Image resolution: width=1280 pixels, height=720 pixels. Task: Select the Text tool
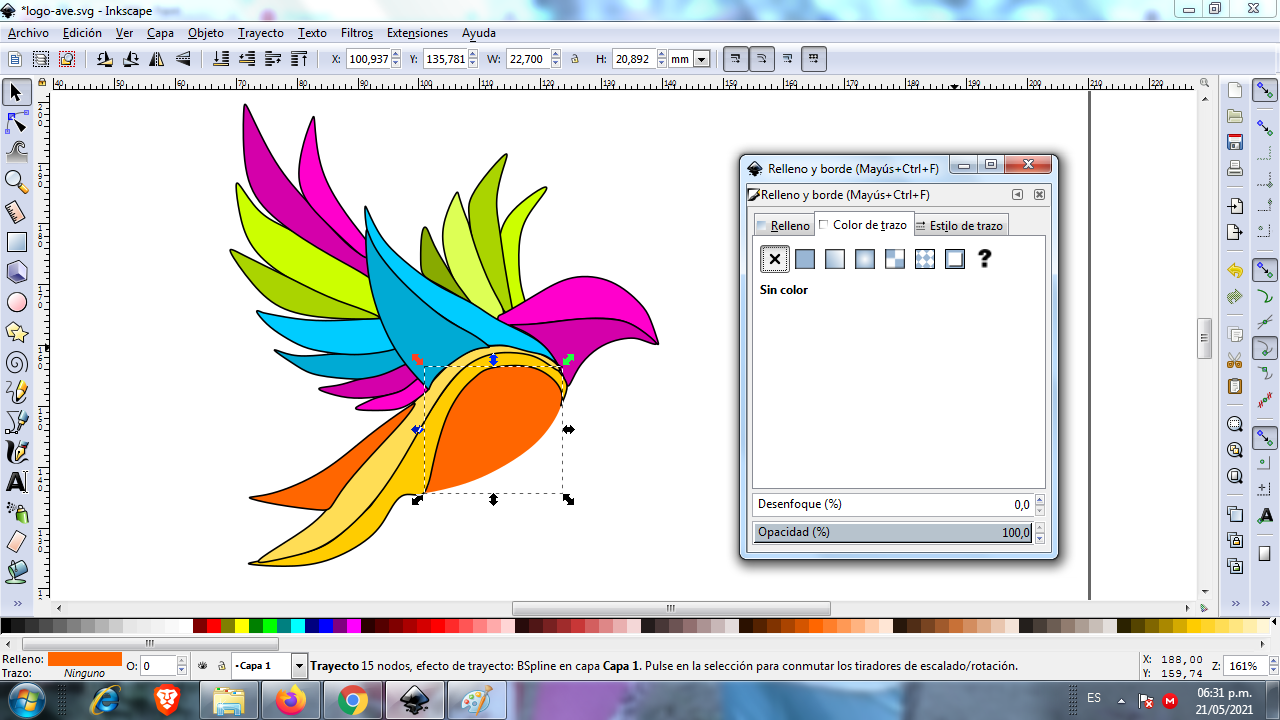pos(16,481)
